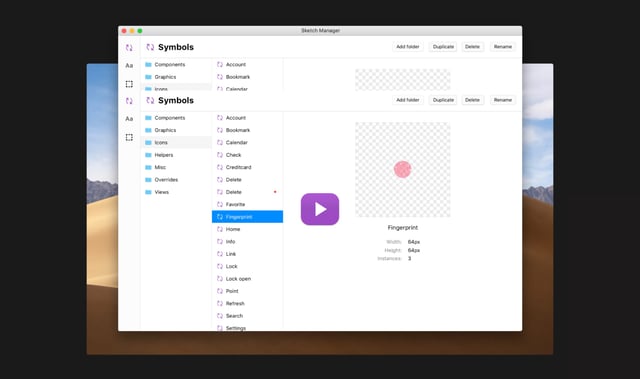Click the folder icon of the Views row

point(148,192)
